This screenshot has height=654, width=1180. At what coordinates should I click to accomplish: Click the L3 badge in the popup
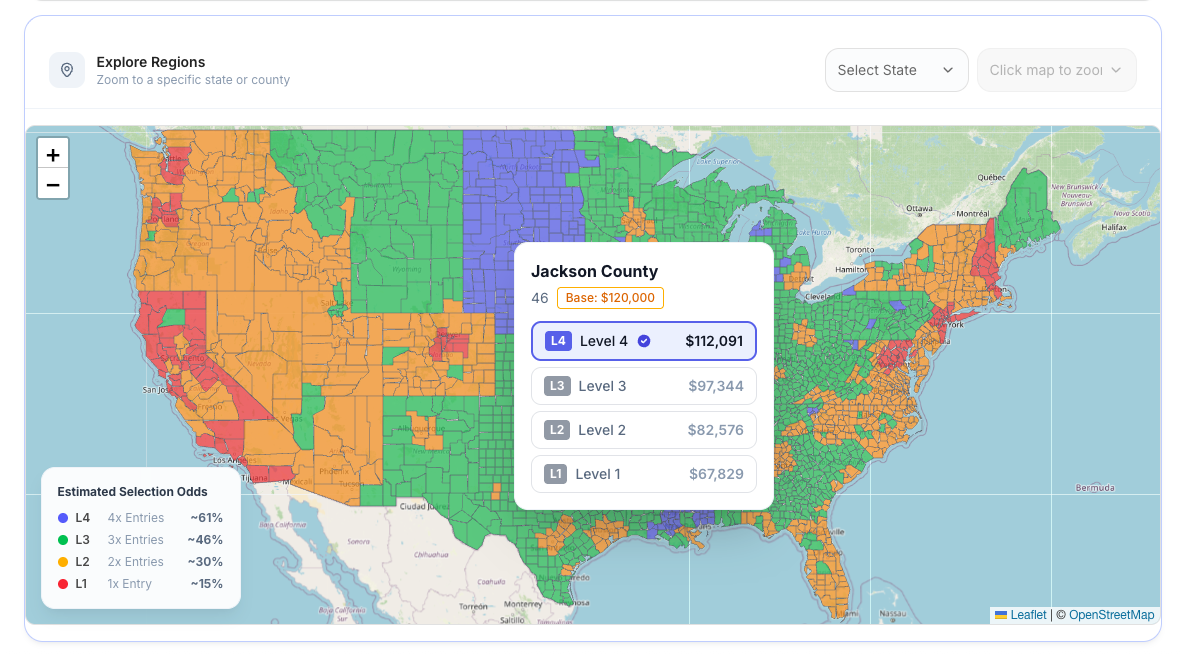[557, 386]
